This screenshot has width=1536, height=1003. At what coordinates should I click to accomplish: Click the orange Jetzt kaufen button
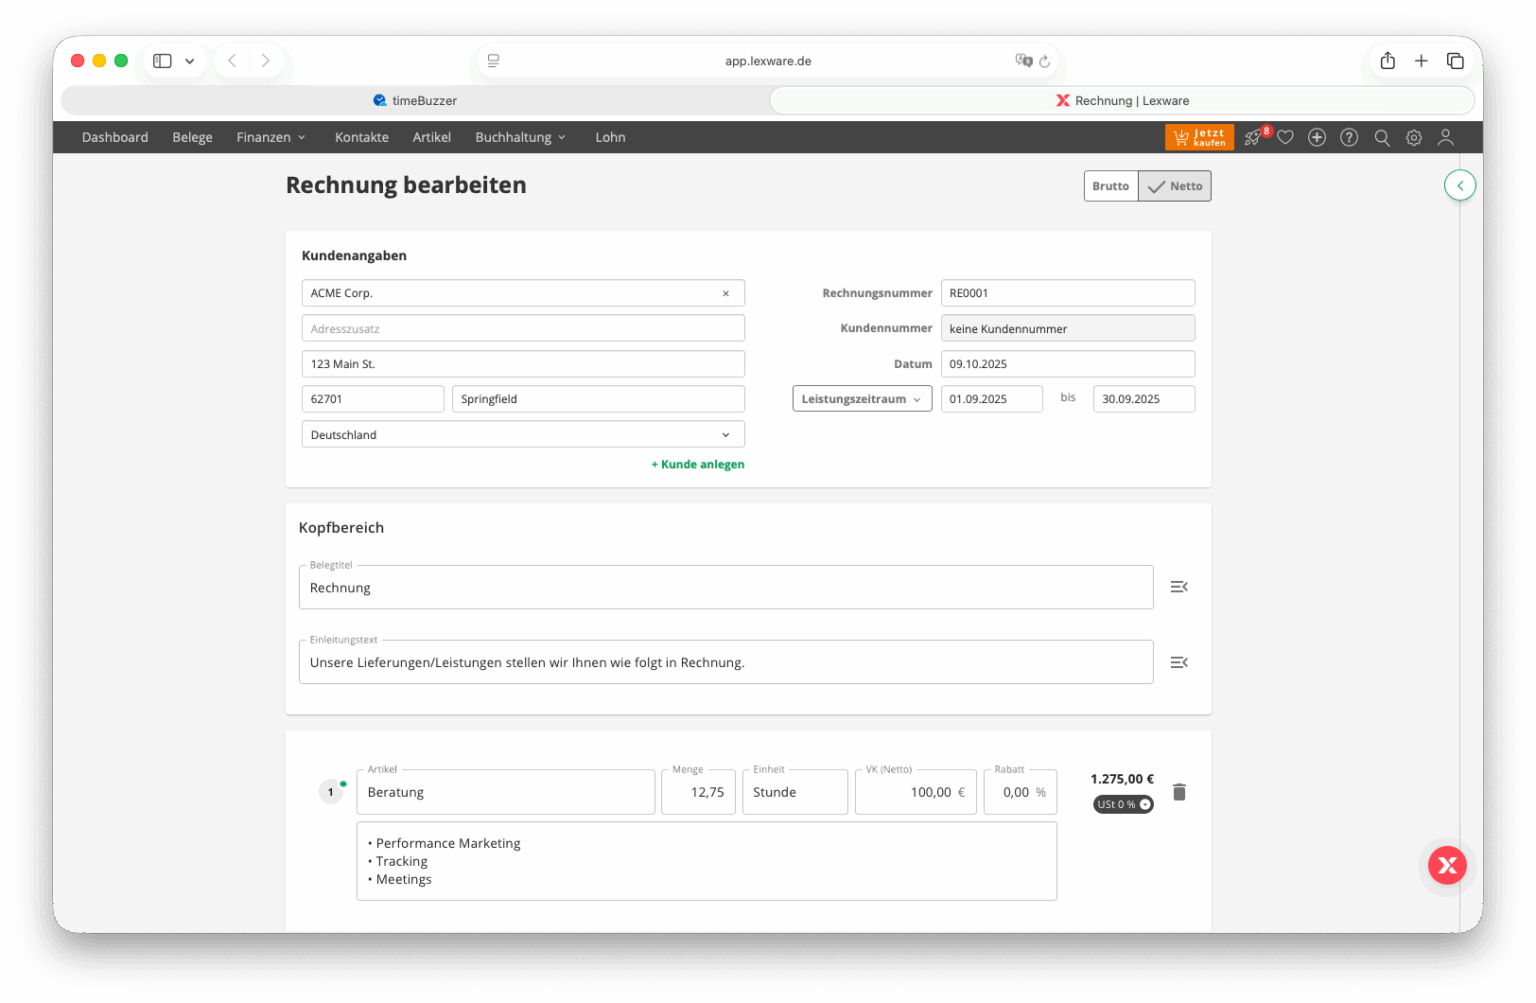(x=1199, y=138)
